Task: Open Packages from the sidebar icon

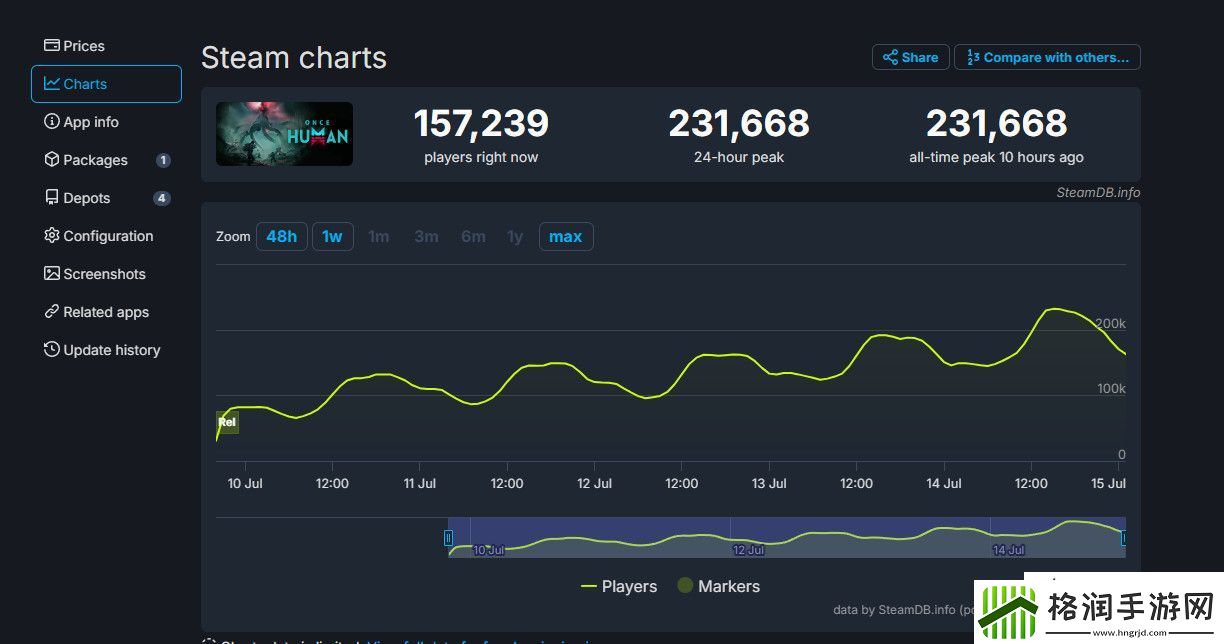Action: coord(52,160)
